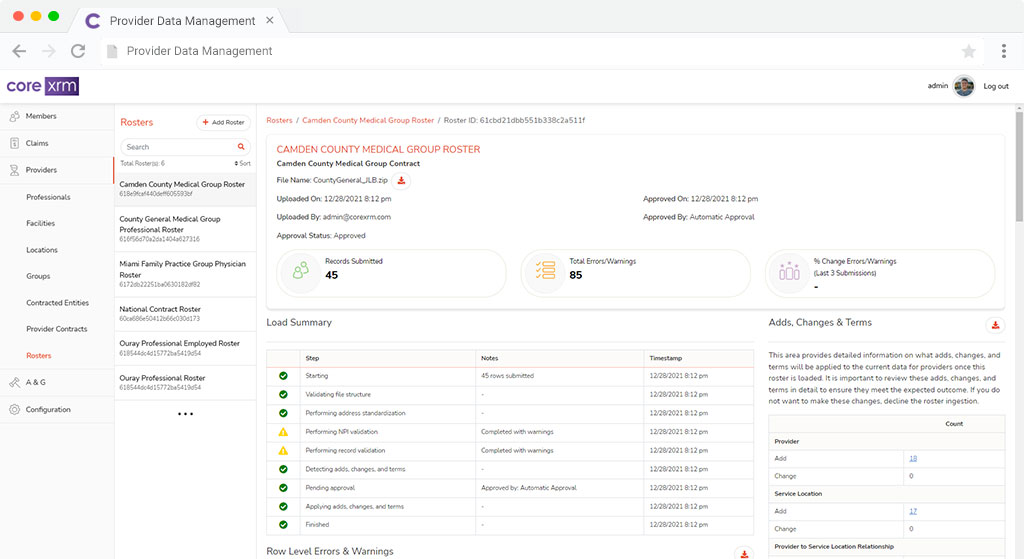This screenshot has height=559, width=1024.
Task: Select Facilities submenu item
Action: pos(40,223)
